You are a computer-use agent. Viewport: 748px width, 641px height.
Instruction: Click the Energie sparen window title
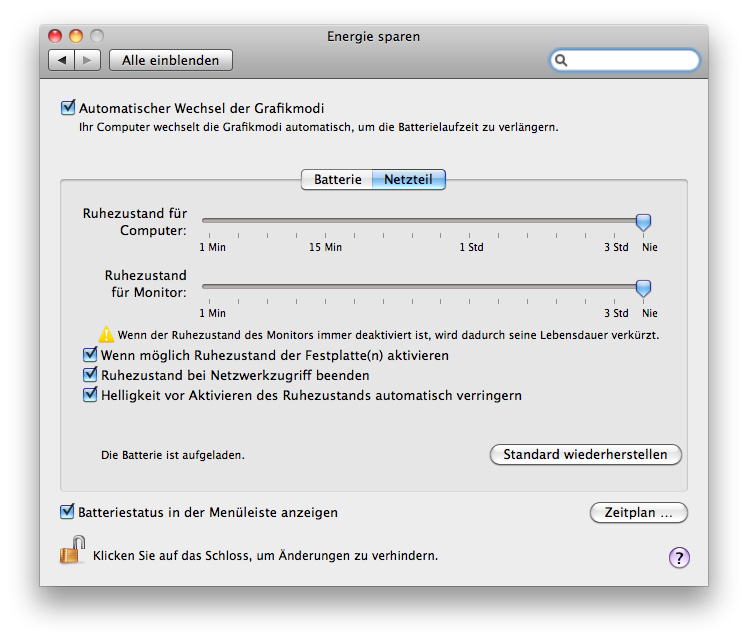pos(374,36)
